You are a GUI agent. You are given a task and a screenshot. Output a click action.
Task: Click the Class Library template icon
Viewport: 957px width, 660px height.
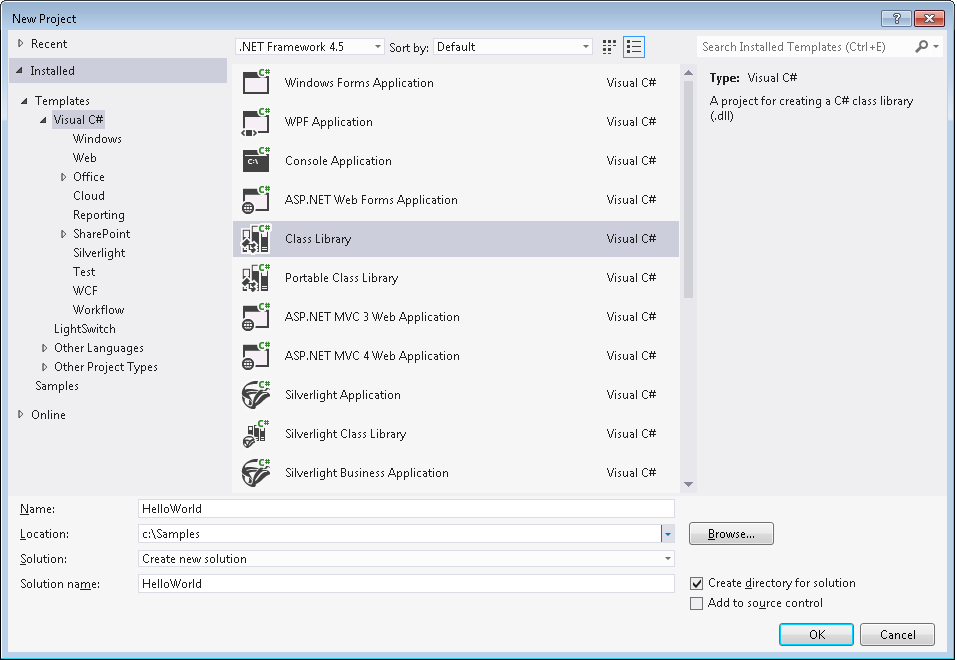(256, 239)
